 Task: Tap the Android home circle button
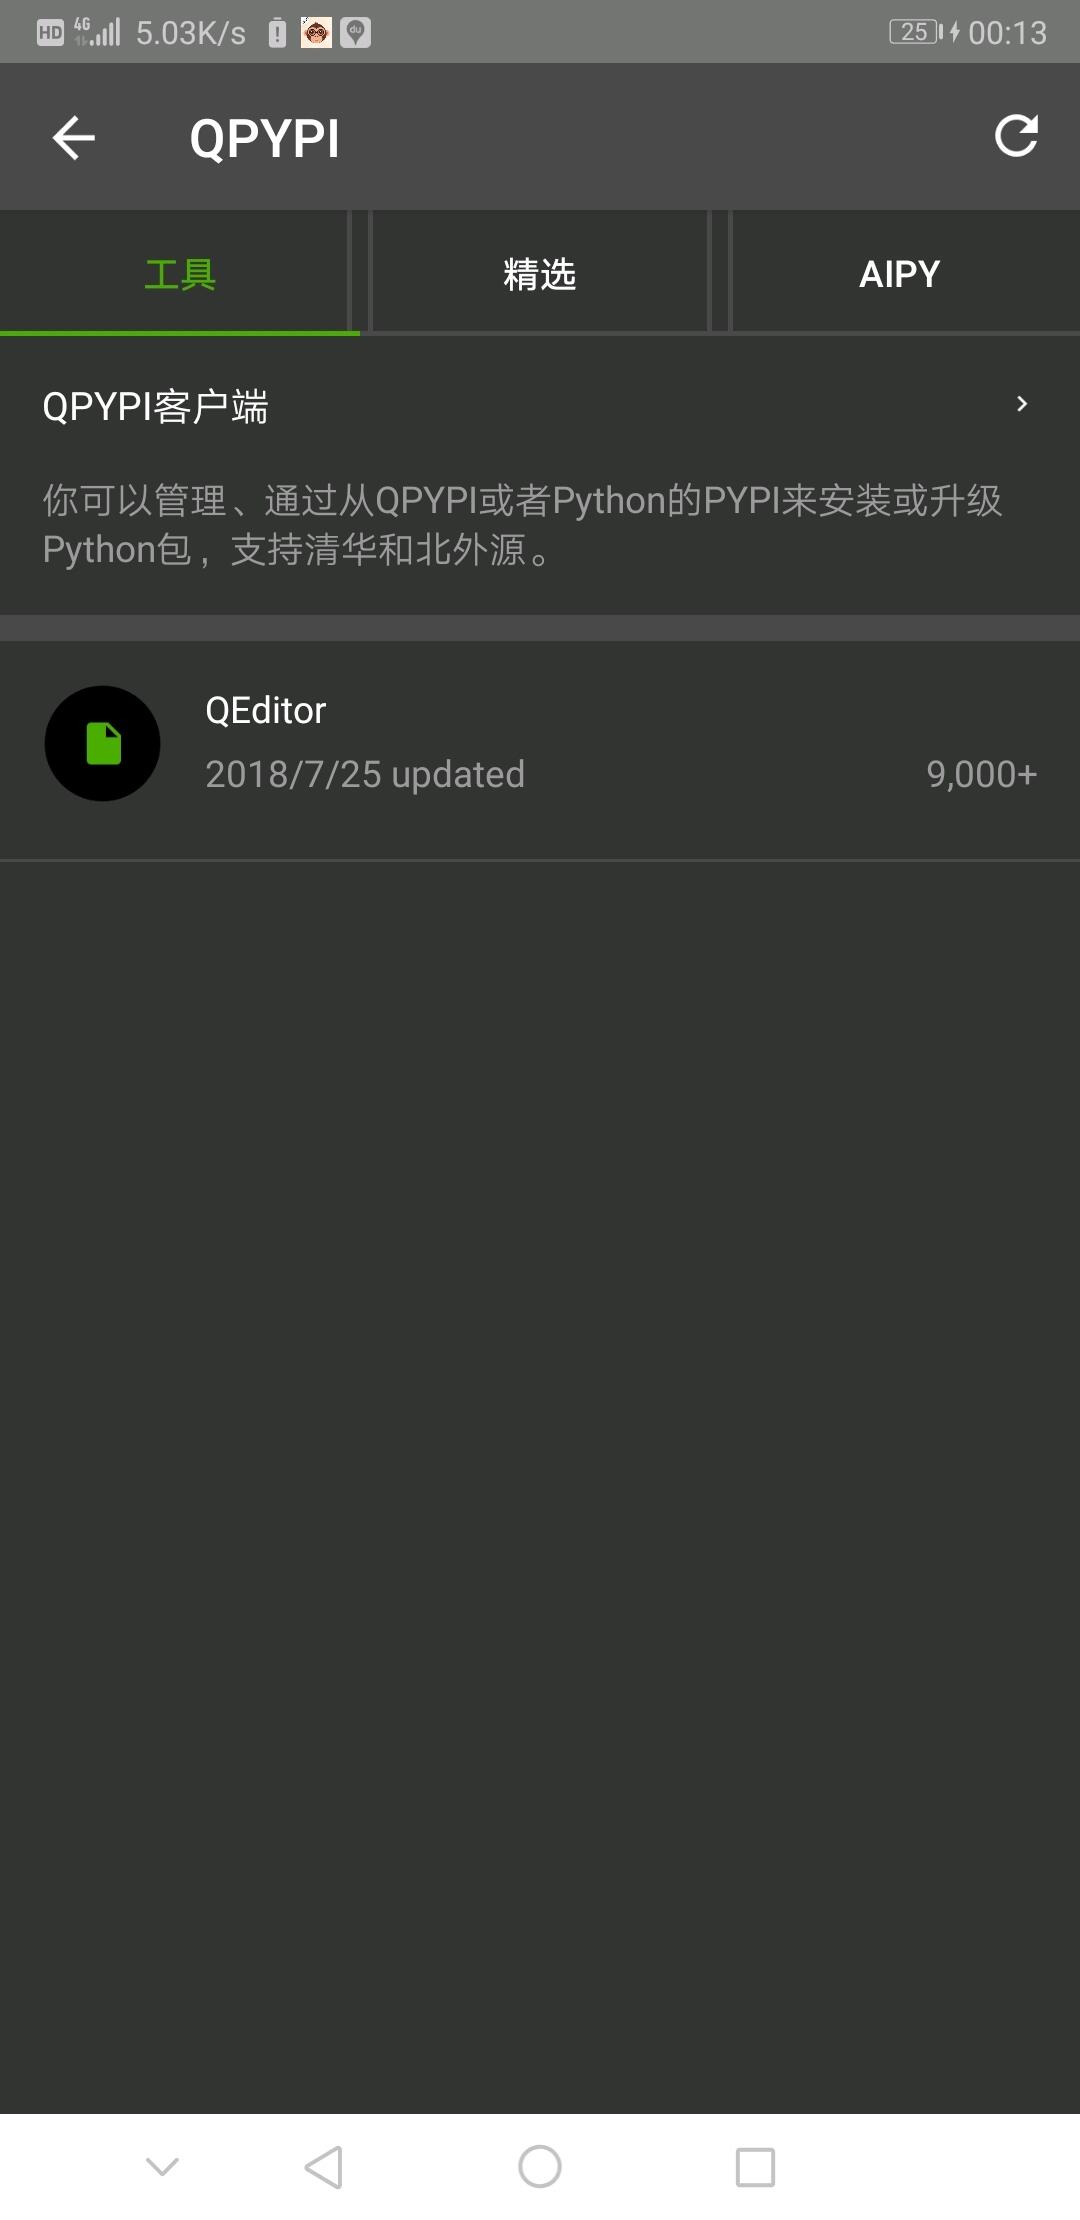tap(540, 2167)
